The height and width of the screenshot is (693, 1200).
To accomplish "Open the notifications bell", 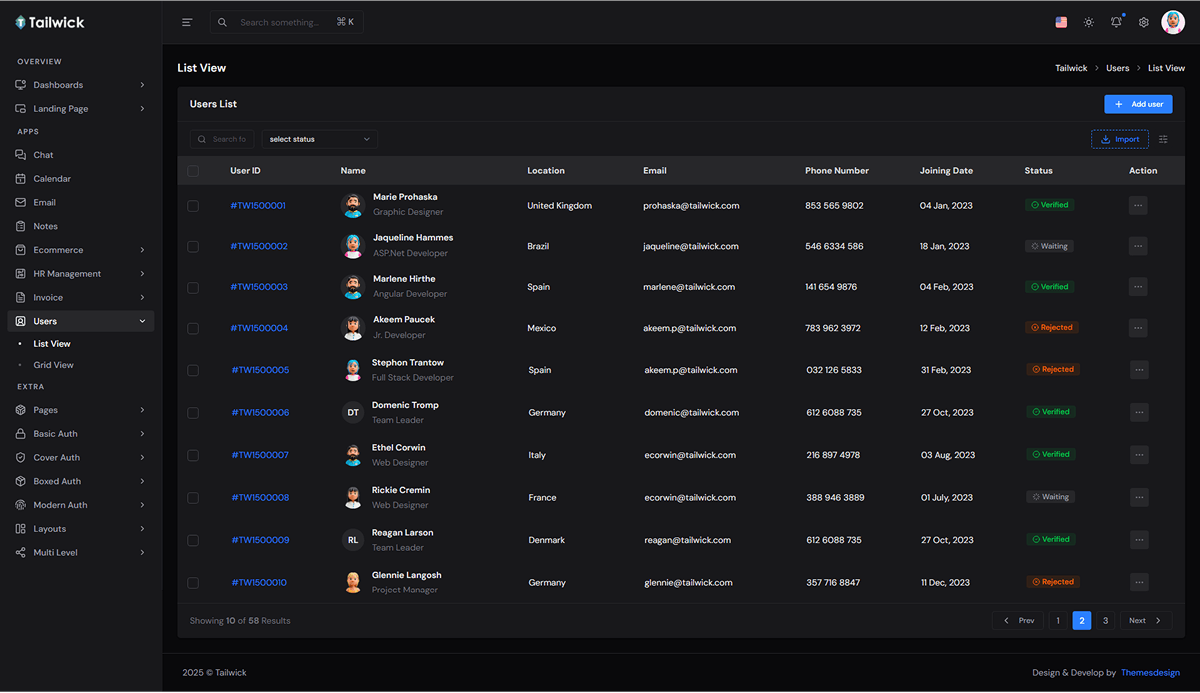I will click(x=1116, y=22).
